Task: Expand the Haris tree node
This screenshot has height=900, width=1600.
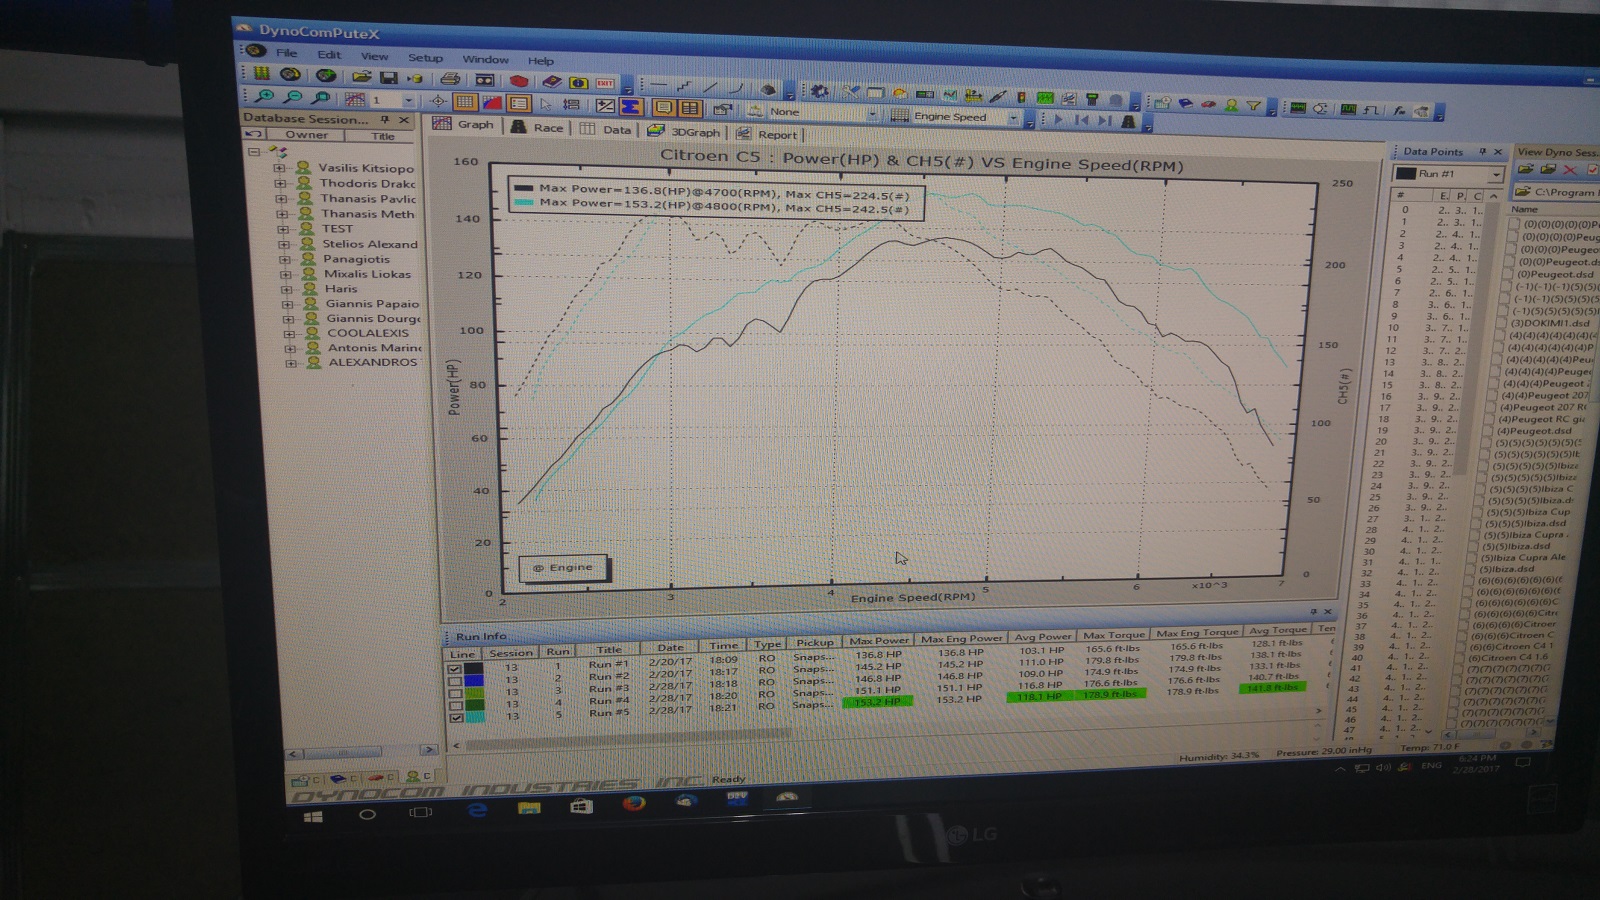Action: click(286, 288)
